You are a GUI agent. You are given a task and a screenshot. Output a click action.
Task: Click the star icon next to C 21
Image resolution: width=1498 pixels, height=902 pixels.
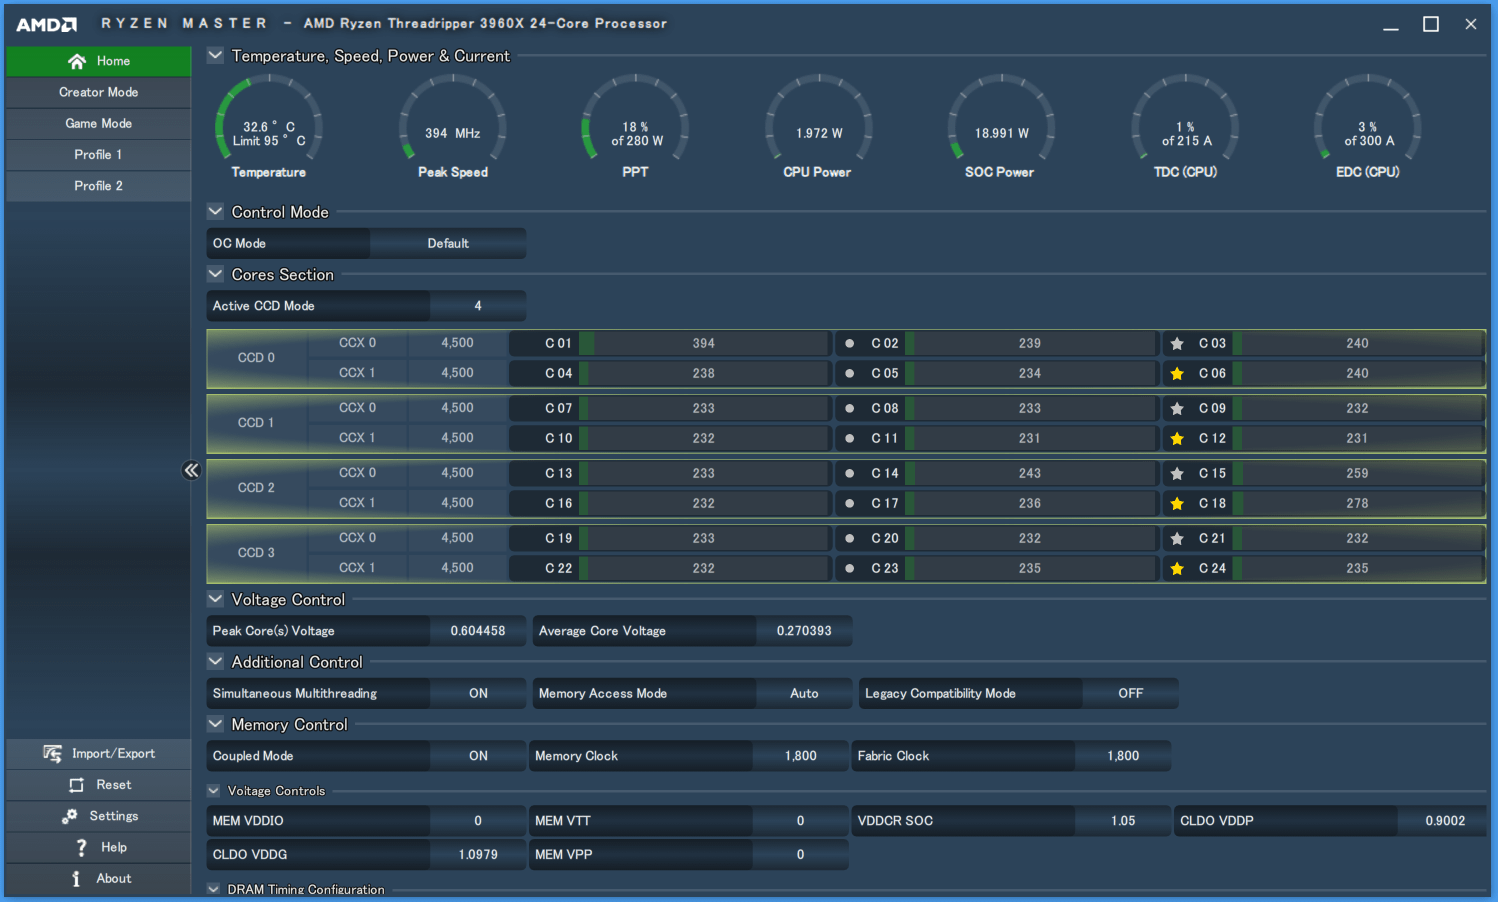pos(1177,538)
